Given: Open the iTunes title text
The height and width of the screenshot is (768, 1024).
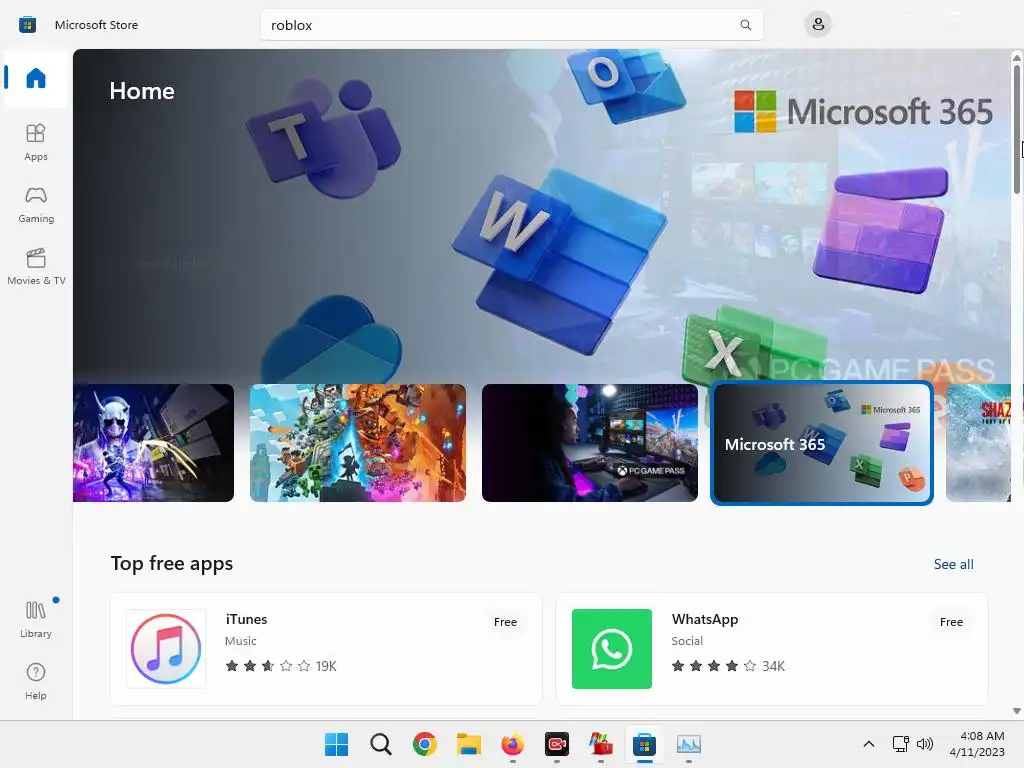Looking at the screenshot, I should 246,619.
